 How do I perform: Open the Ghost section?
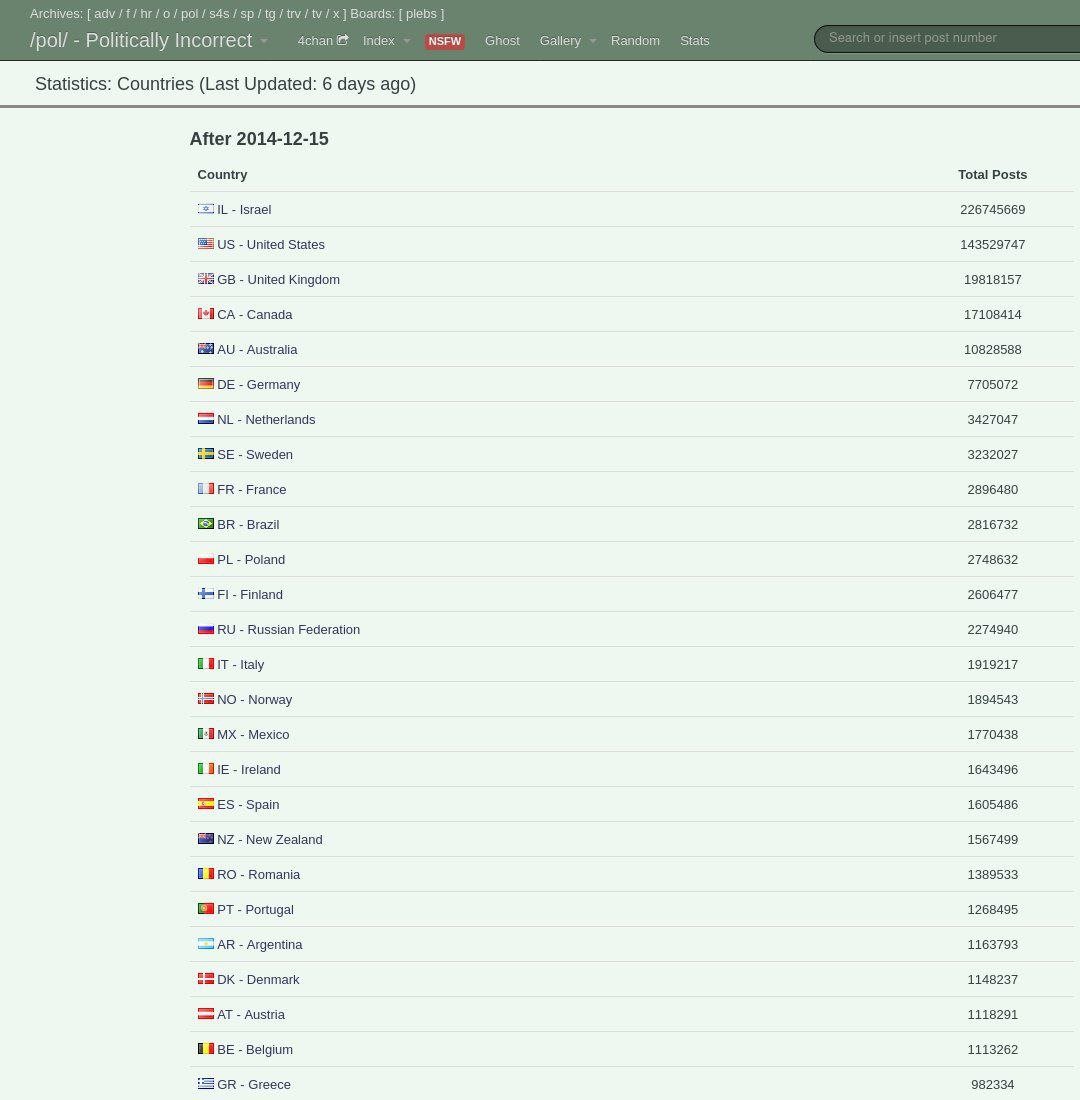502,40
